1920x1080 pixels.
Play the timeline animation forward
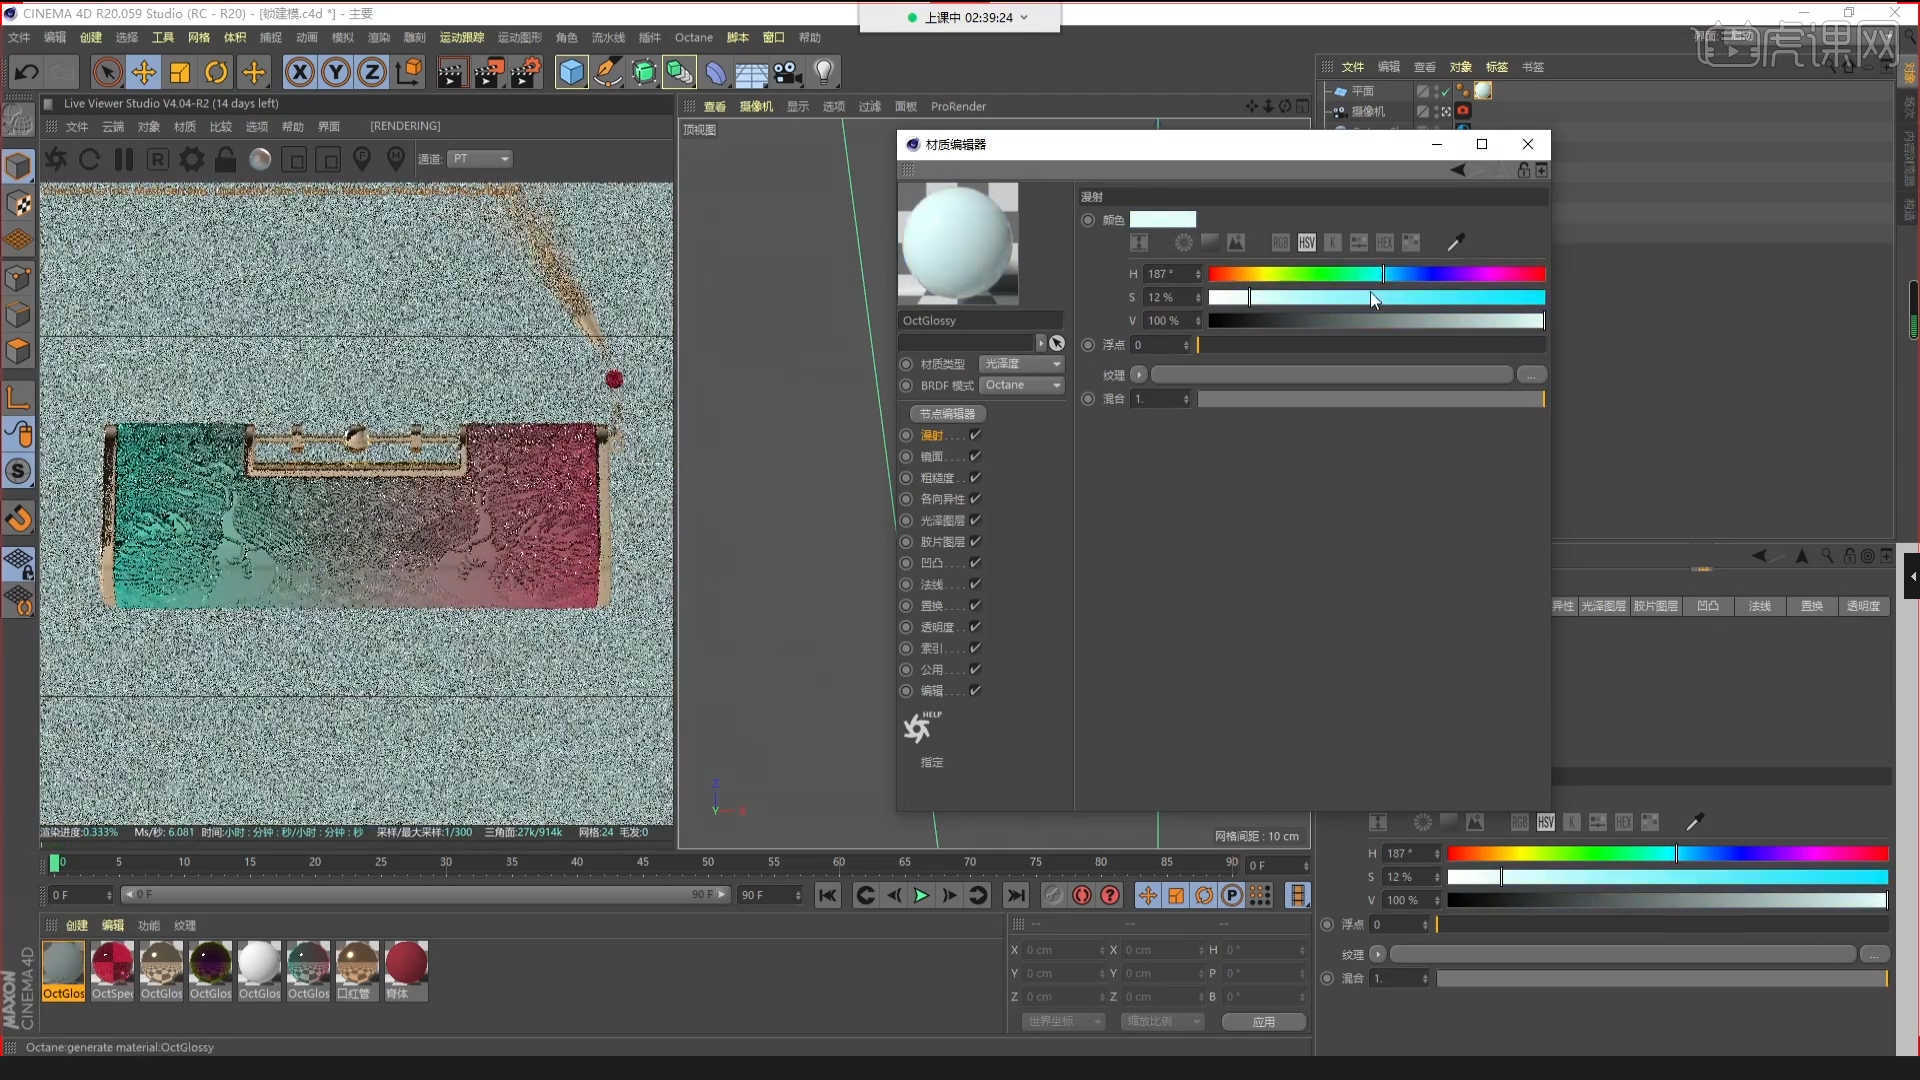[x=921, y=895]
